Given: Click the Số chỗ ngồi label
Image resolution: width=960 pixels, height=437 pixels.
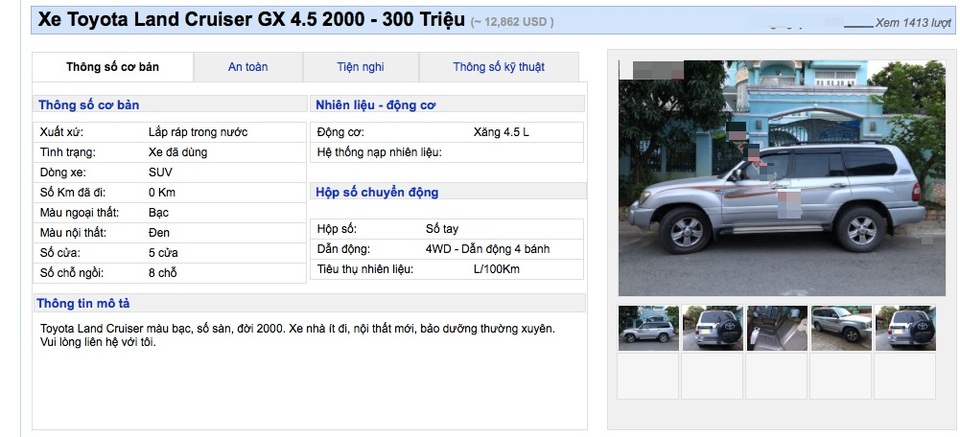Looking at the screenshot, I should [x=72, y=273].
